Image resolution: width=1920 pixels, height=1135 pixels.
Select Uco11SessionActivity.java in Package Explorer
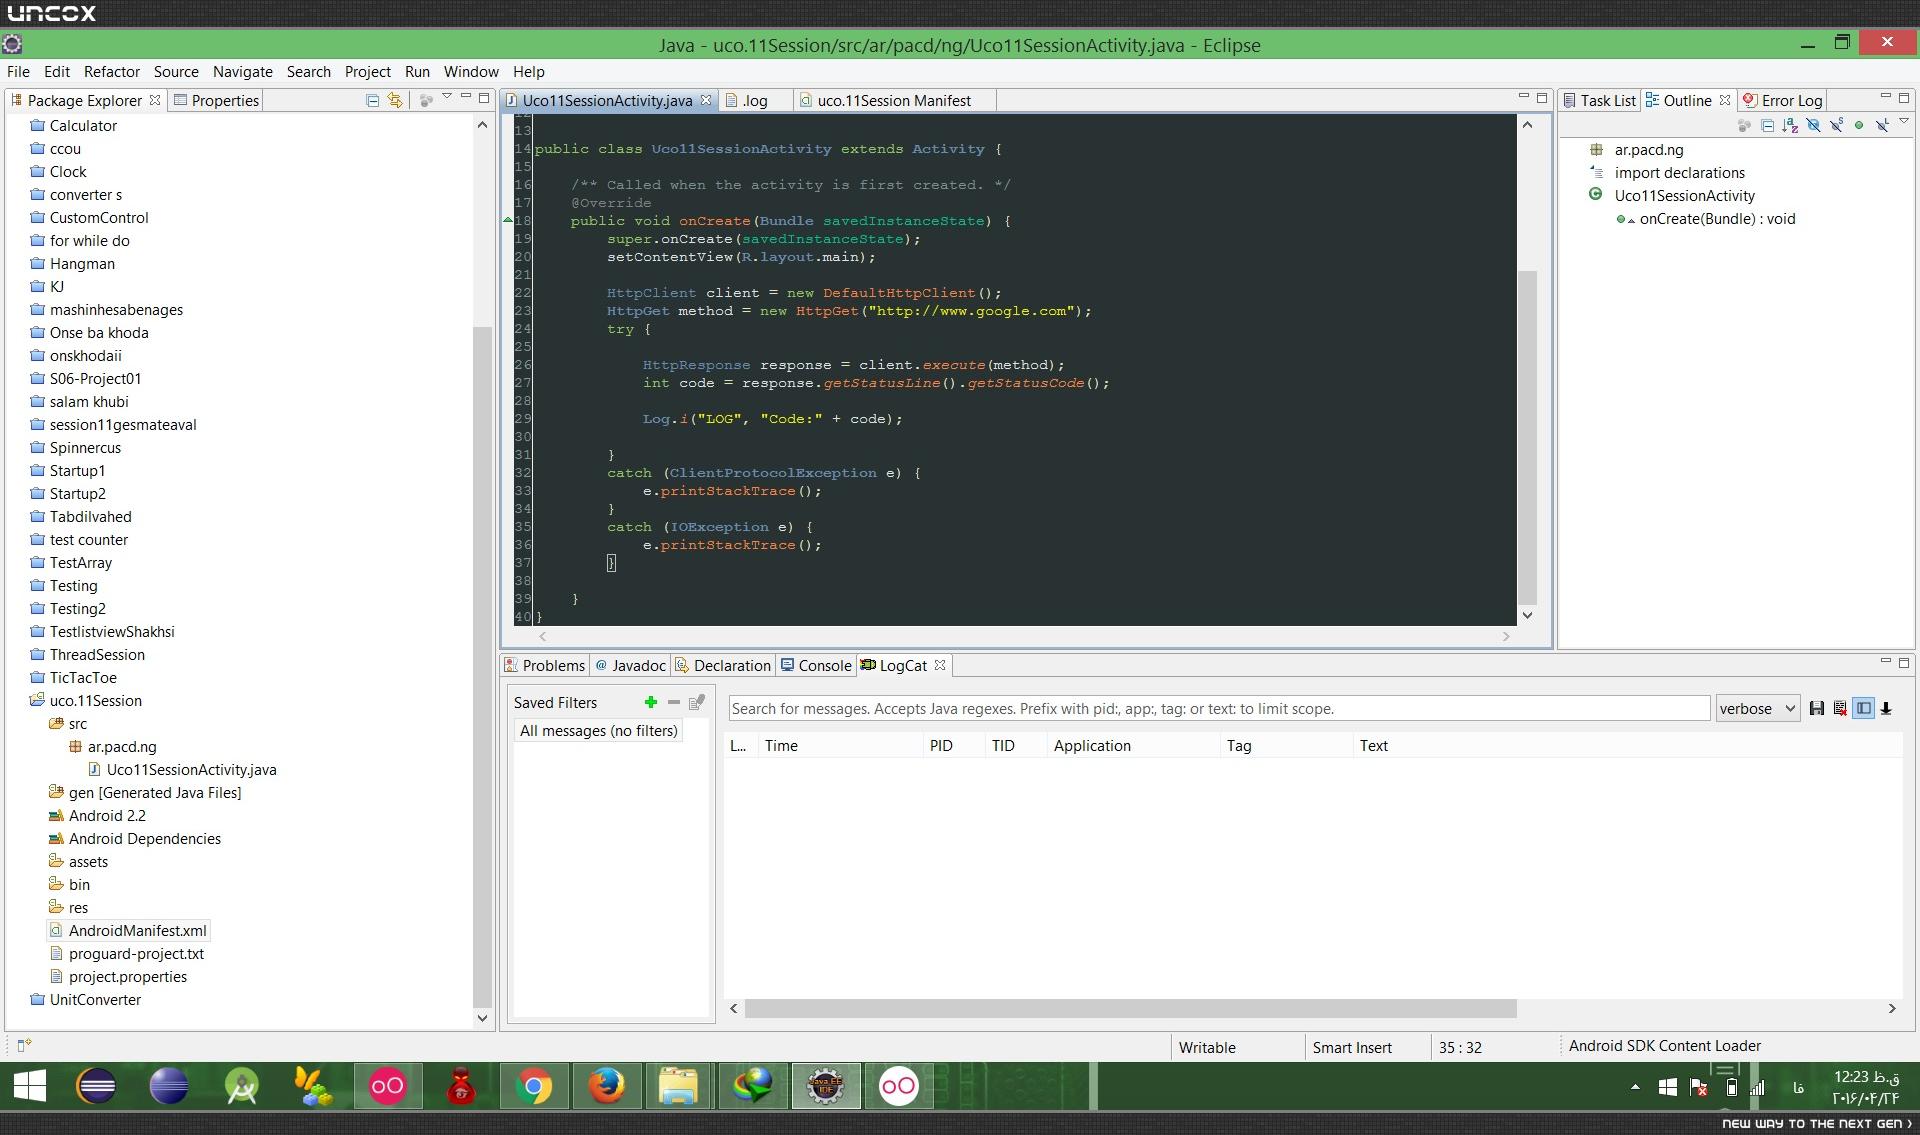click(191, 770)
